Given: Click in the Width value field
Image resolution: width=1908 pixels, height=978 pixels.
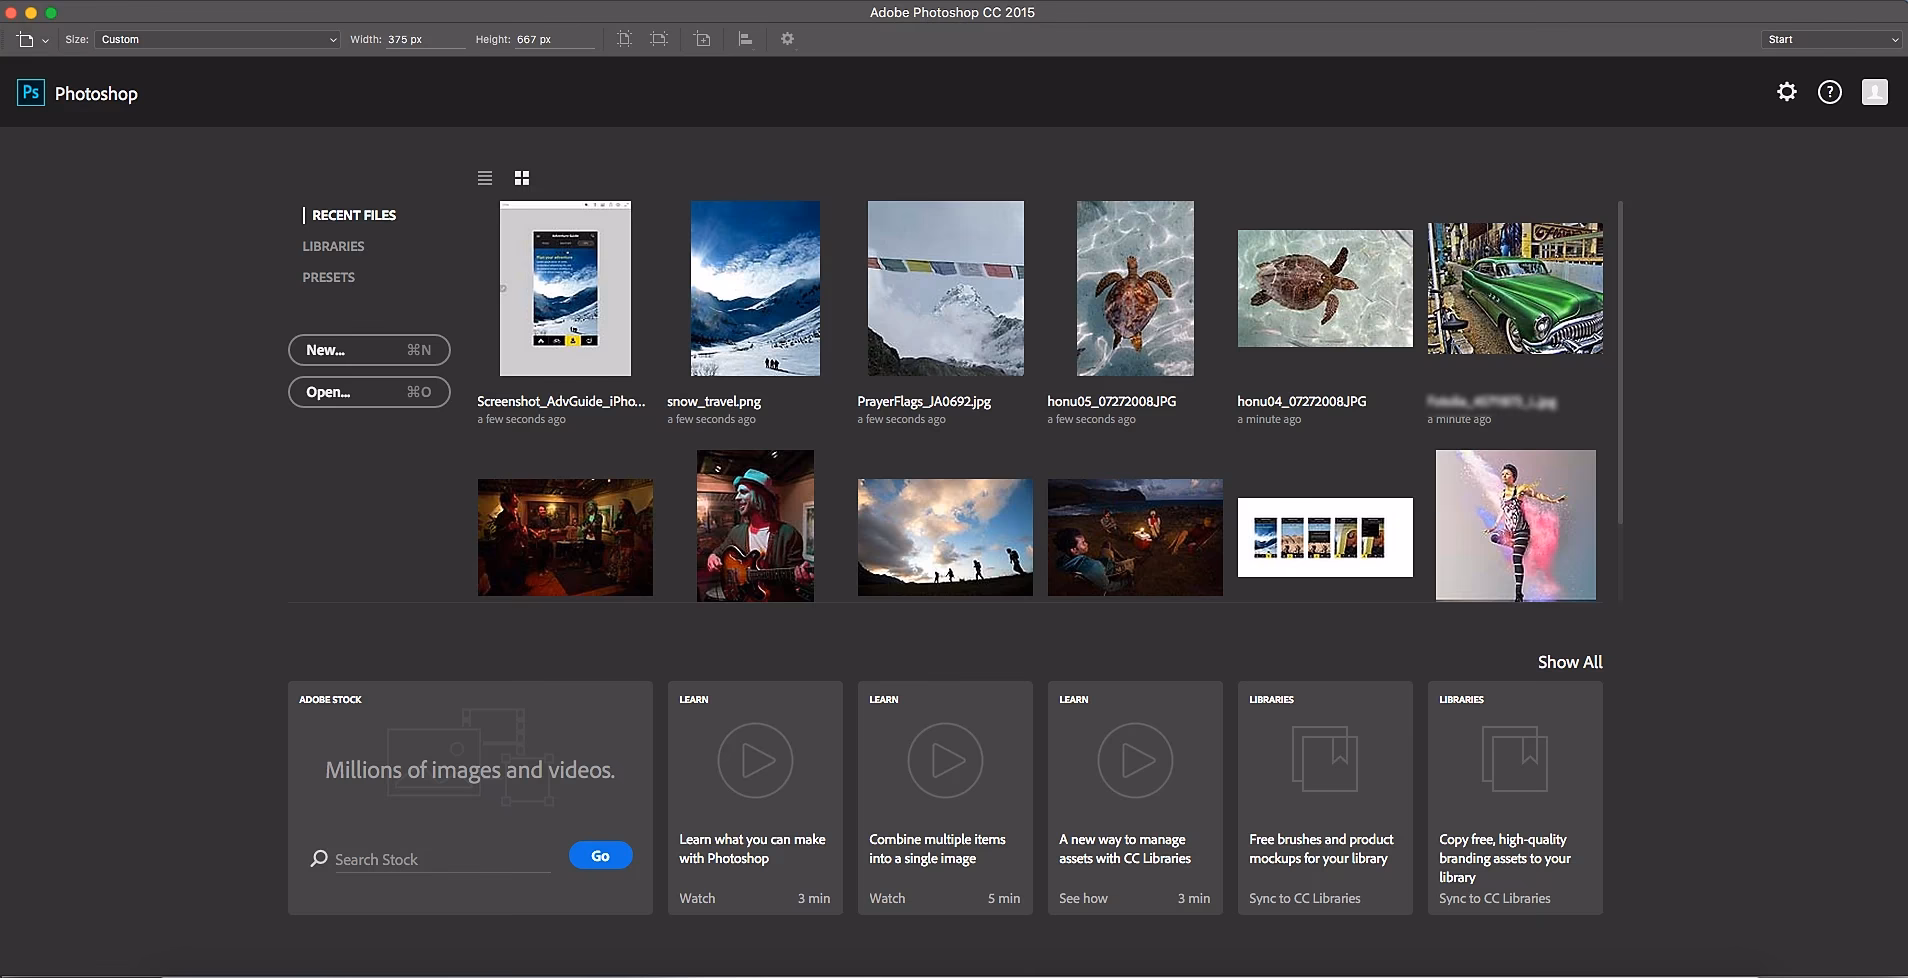Looking at the screenshot, I should pos(425,39).
